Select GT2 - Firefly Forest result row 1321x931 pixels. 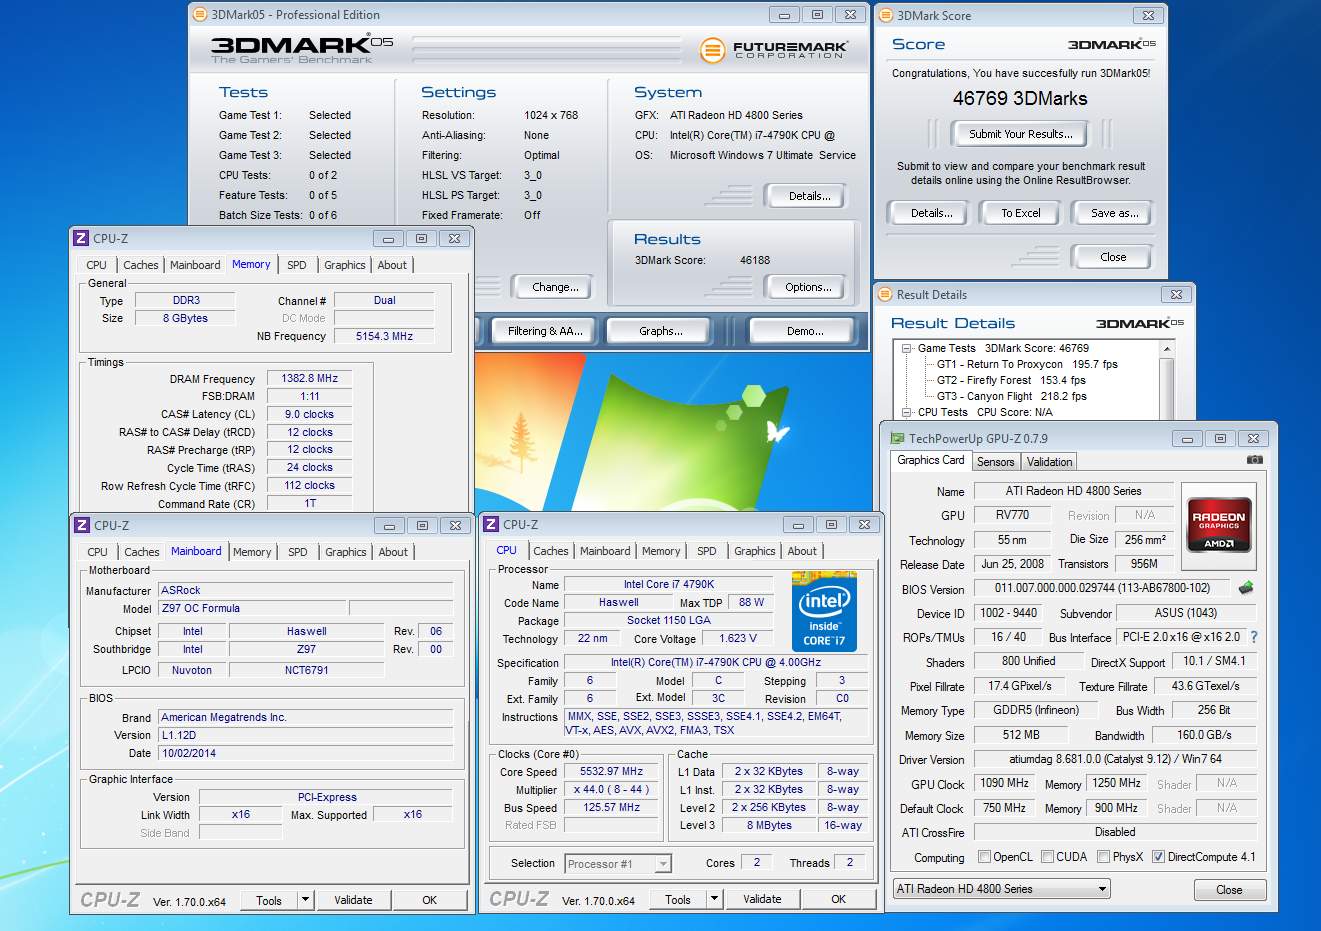tap(1011, 380)
